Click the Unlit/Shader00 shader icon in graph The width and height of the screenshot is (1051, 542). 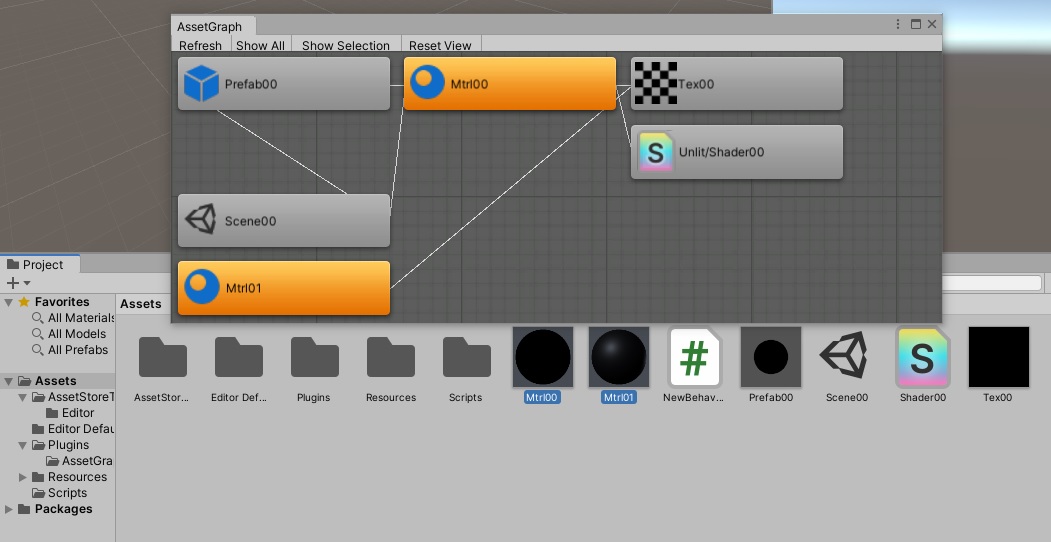pos(655,152)
